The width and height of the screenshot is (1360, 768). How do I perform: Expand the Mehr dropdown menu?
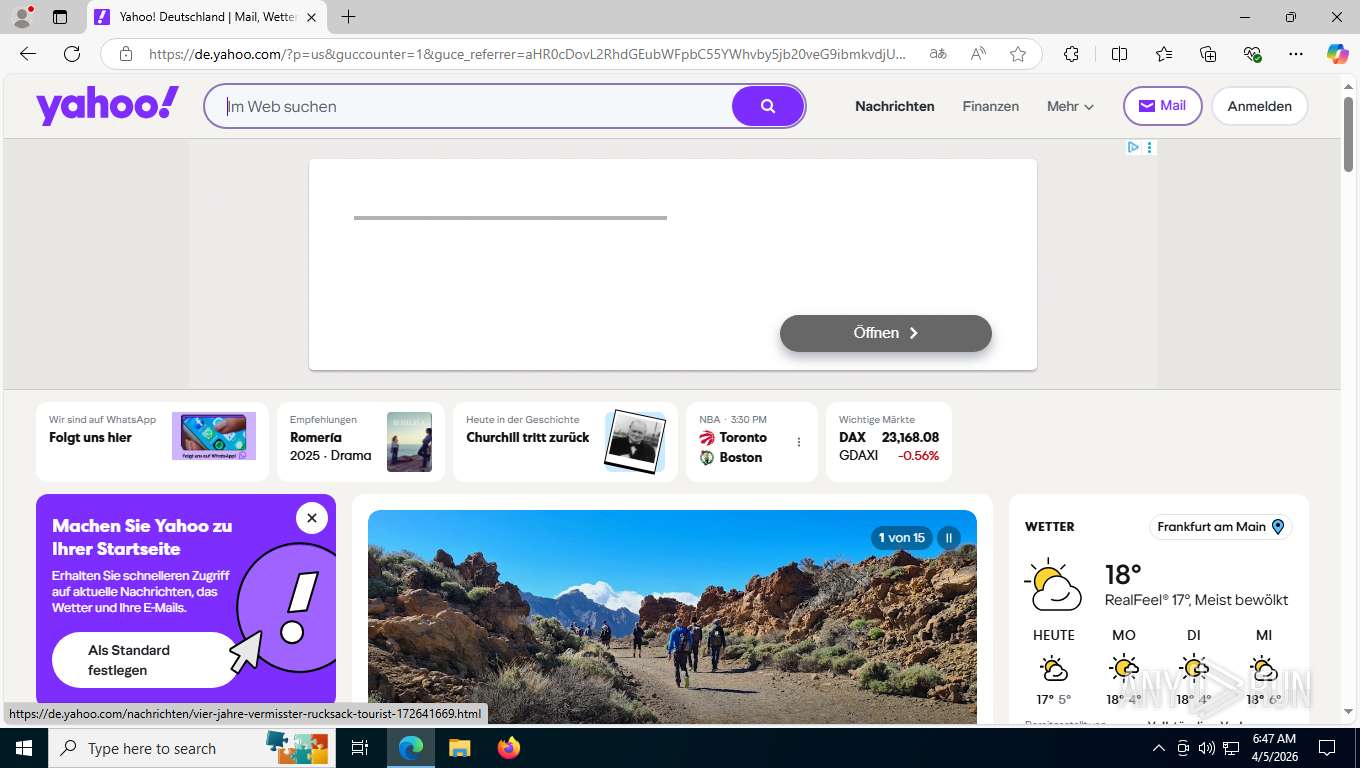click(x=1070, y=106)
